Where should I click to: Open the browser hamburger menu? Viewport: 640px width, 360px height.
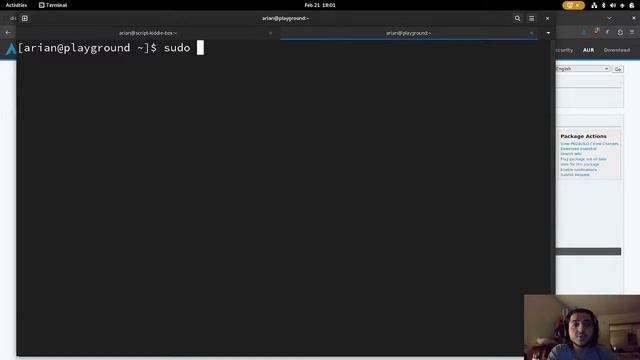(x=632, y=32)
